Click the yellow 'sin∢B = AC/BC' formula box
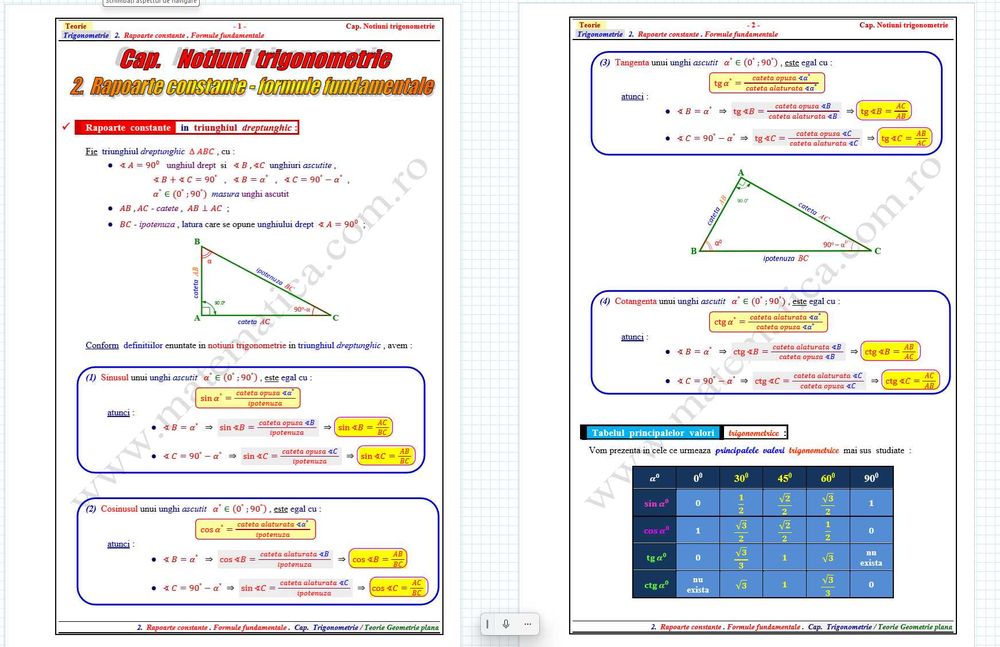Screen dimensions: 1000x647 (364, 427)
